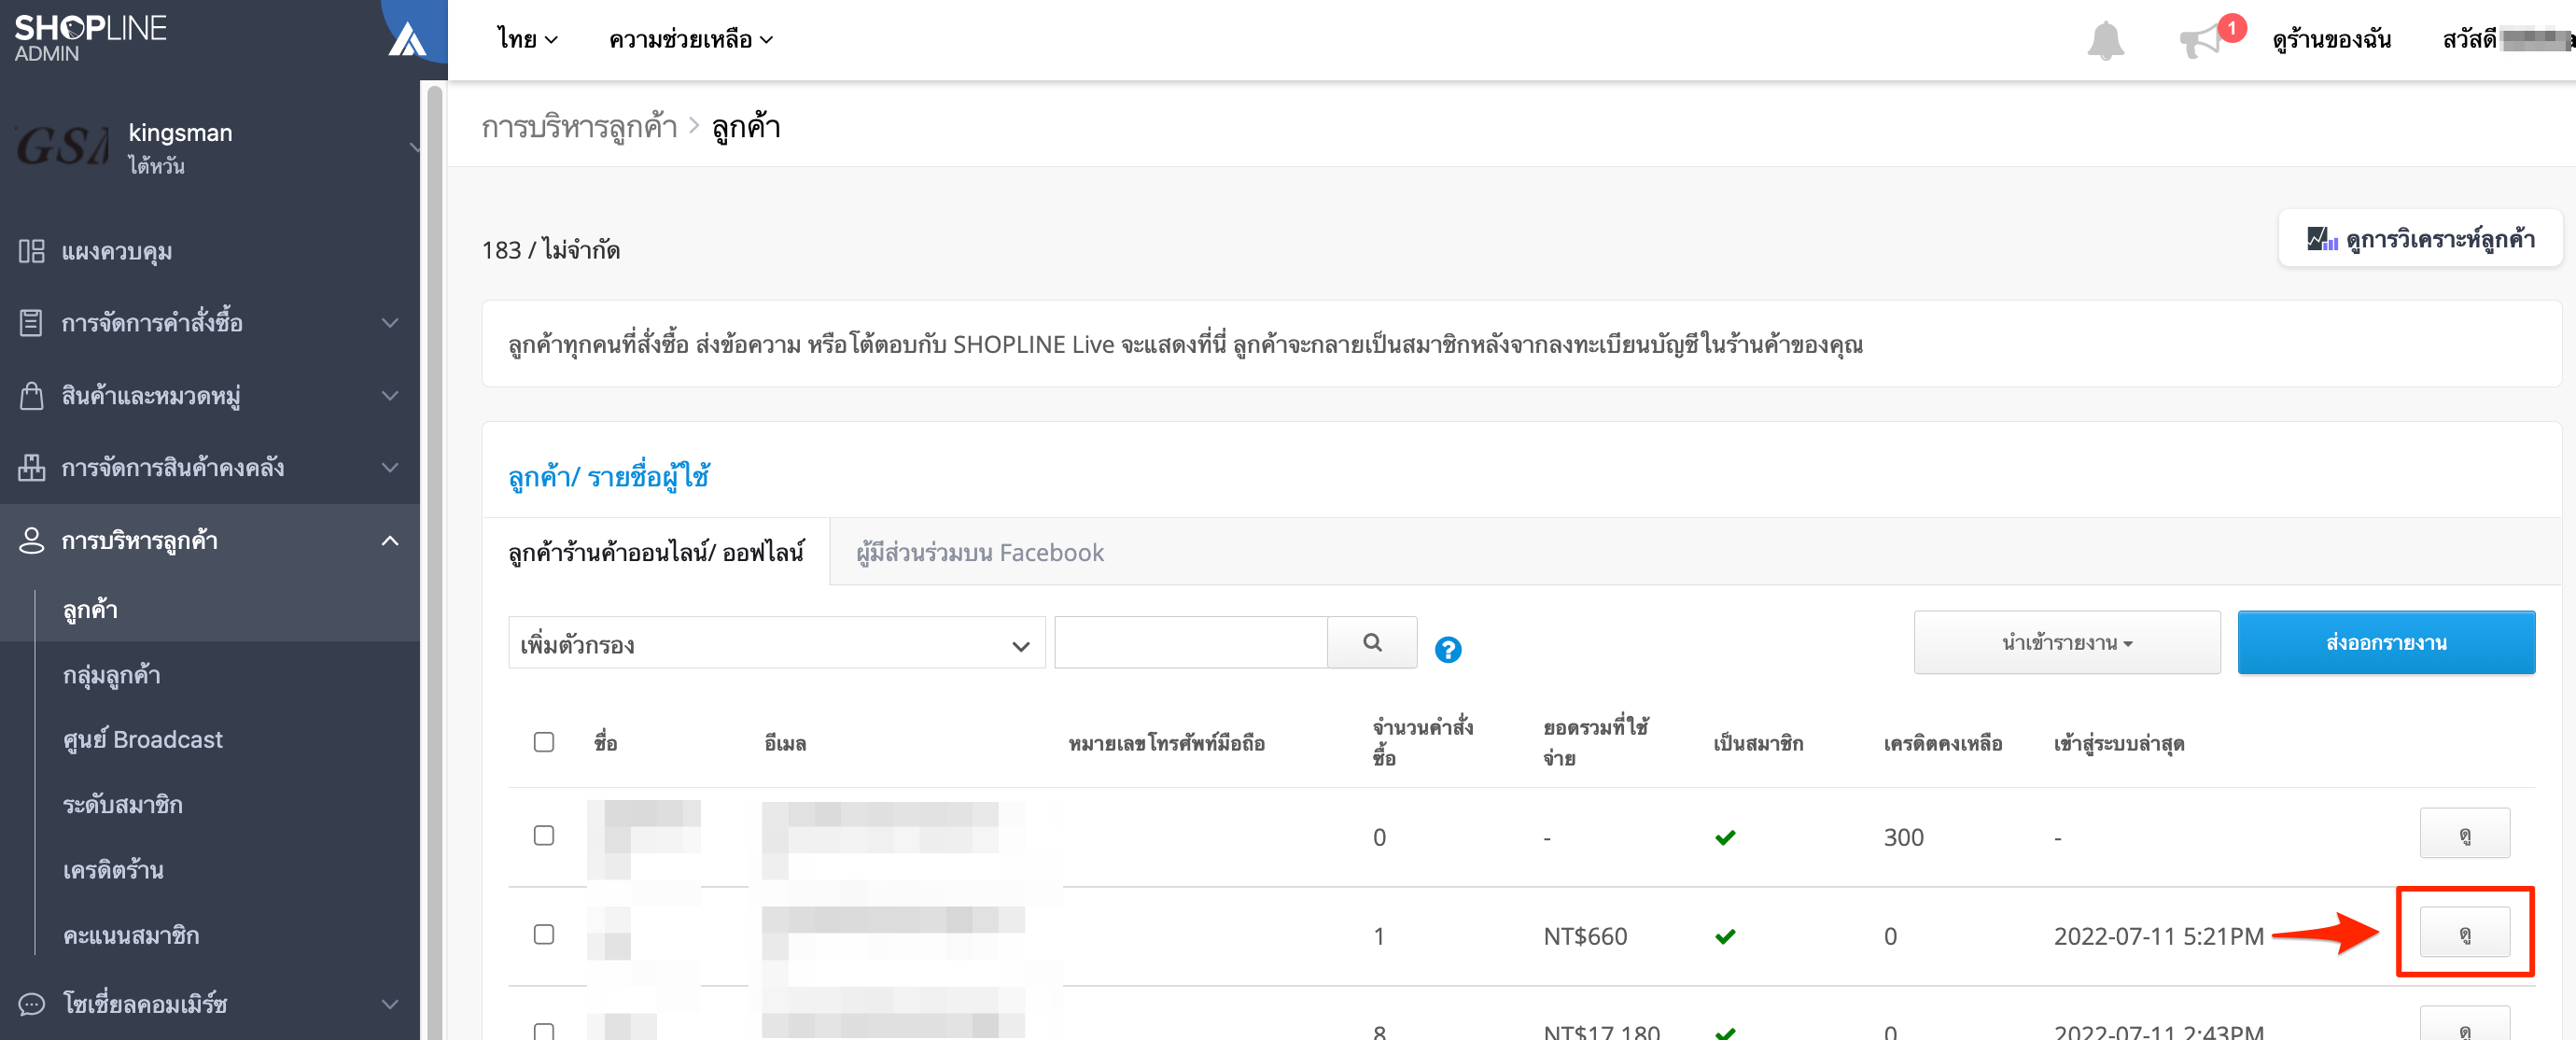
Task: Open the announcements megaphone icon
Action: click(2201, 41)
